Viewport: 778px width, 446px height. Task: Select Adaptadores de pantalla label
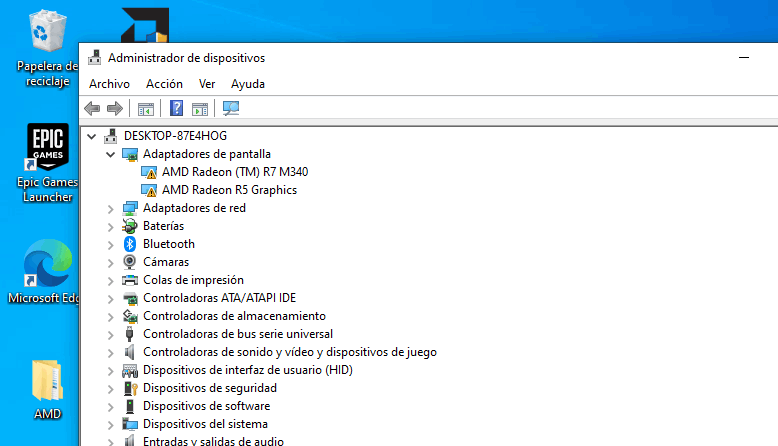tap(207, 154)
